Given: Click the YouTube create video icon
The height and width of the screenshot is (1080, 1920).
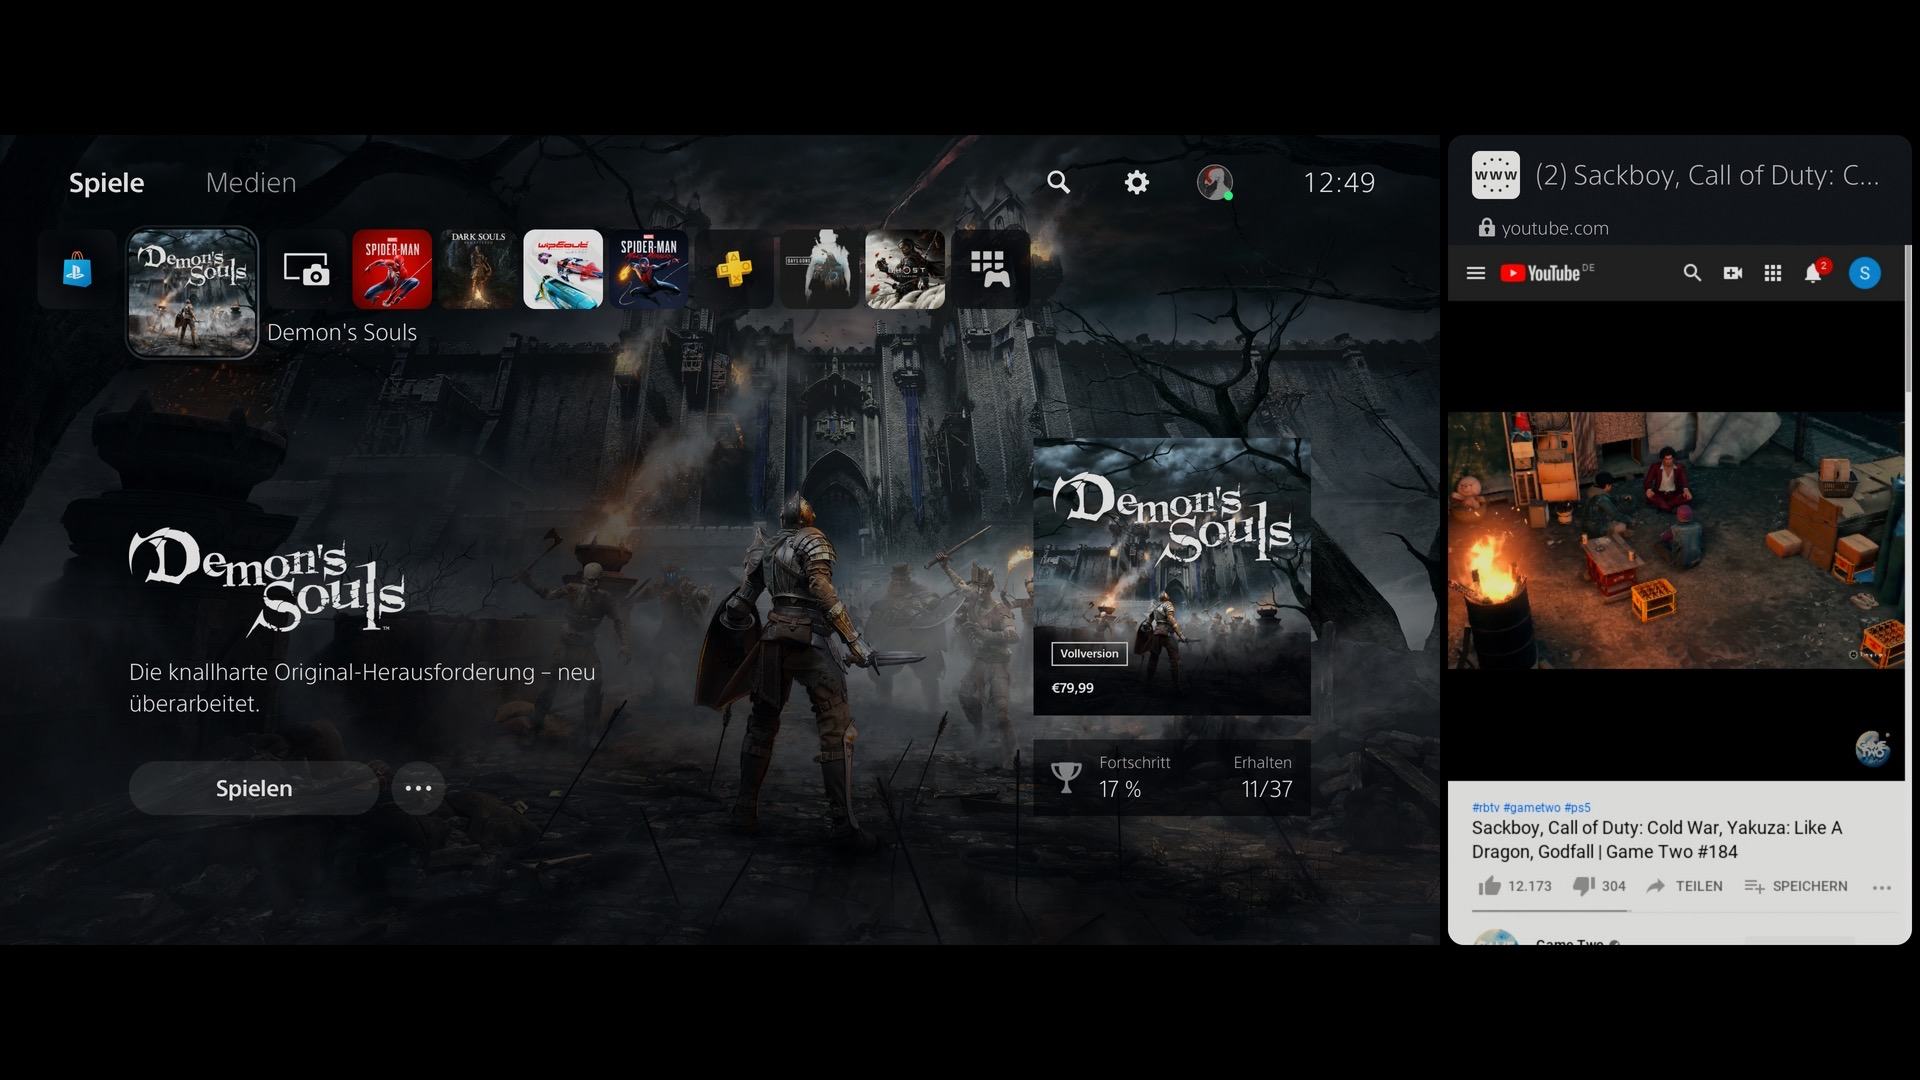Looking at the screenshot, I should 1733,273.
